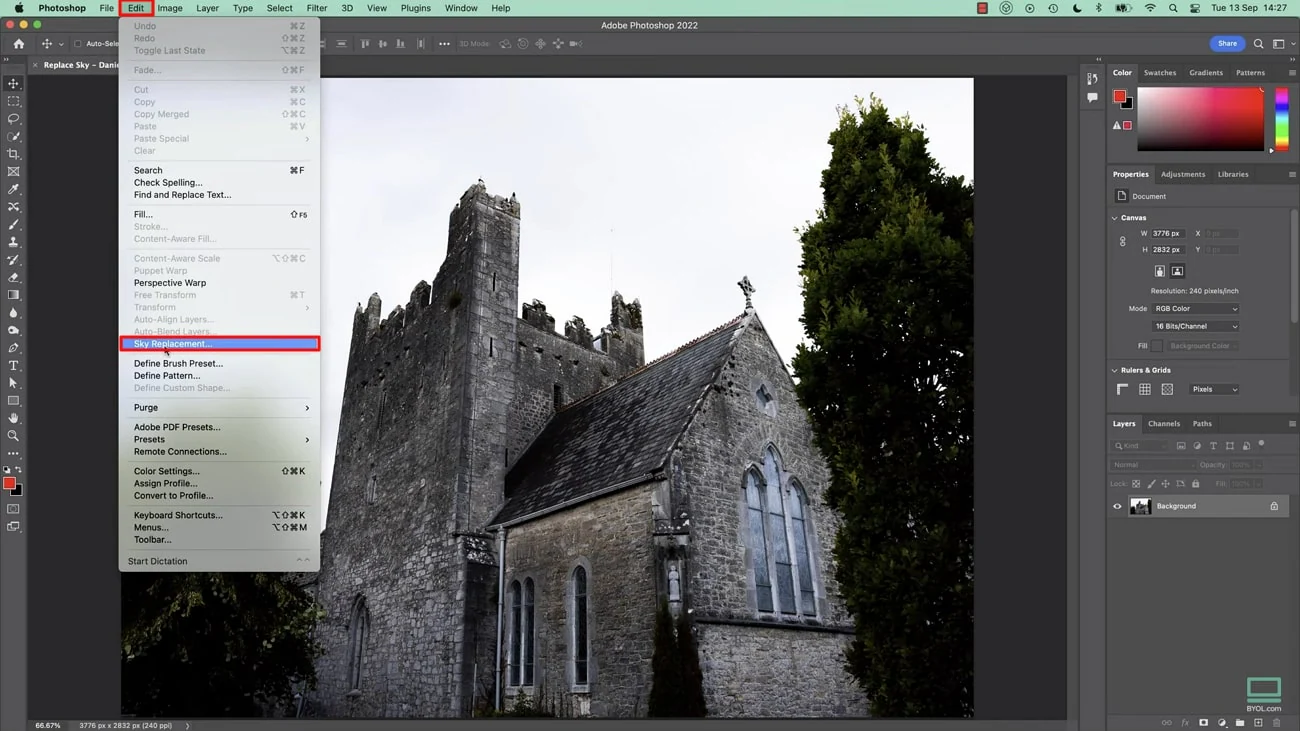The image size is (1300, 731).
Task: Click the Share button
Action: tap(1227, 44)
